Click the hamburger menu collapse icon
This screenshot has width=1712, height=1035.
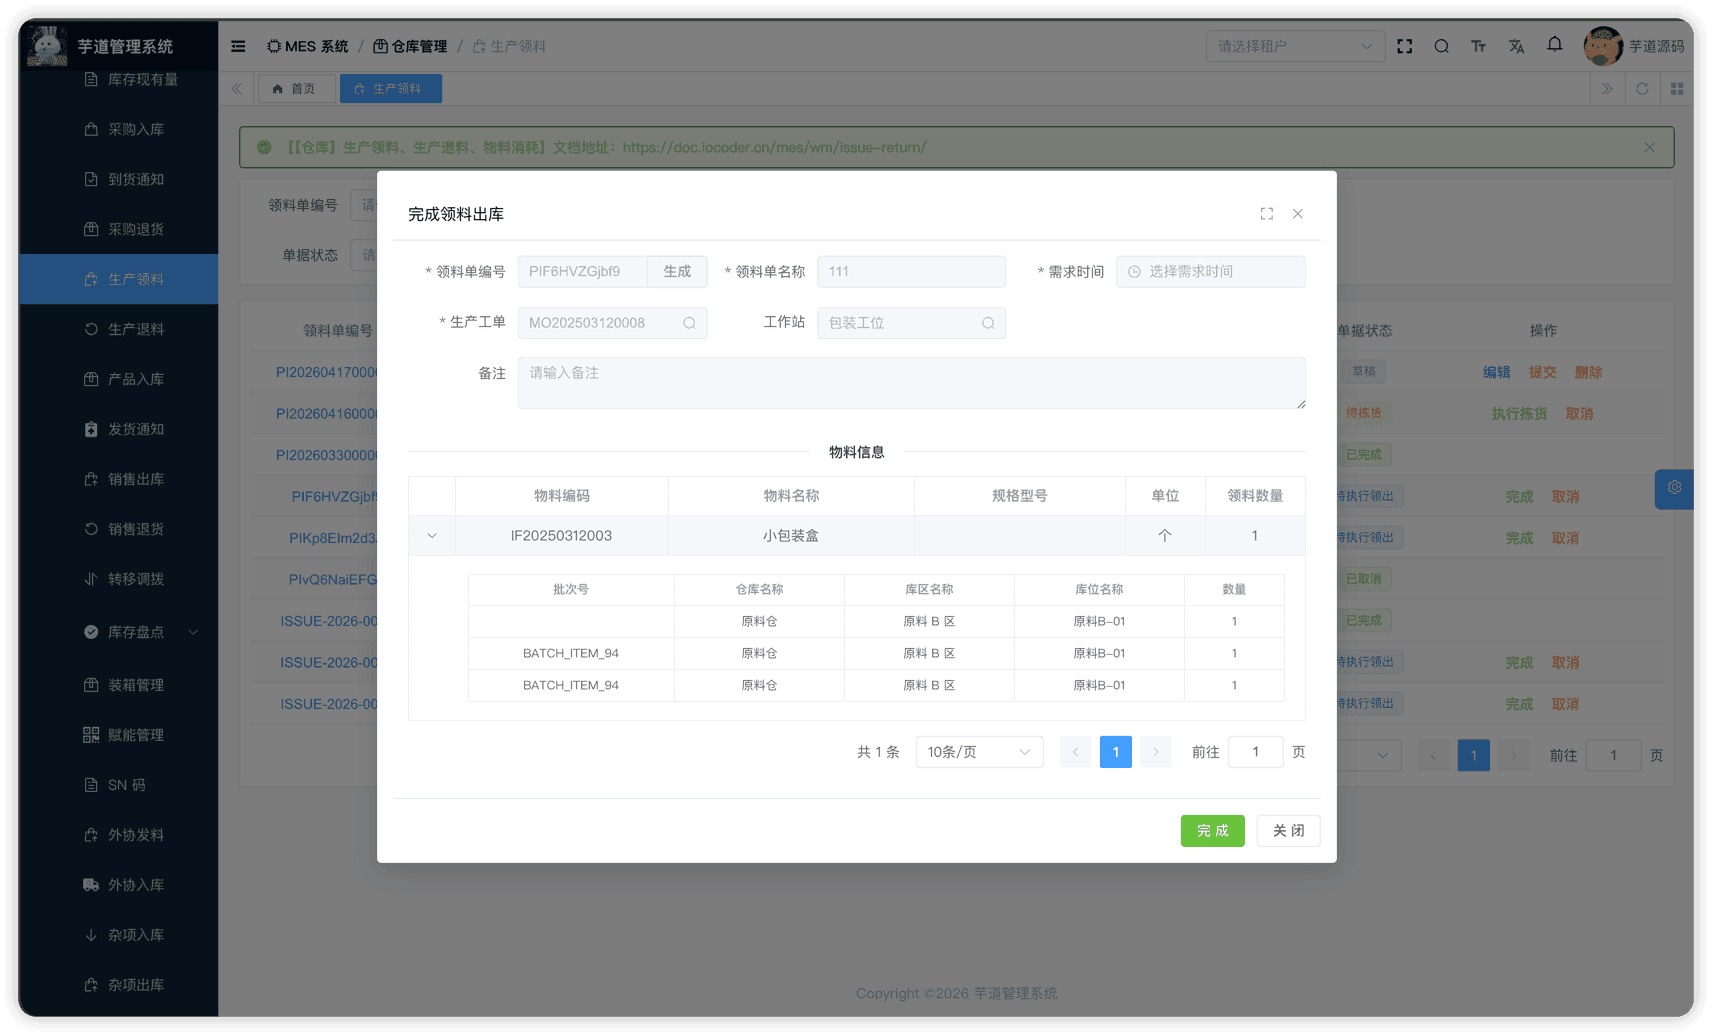pos(238,46)
